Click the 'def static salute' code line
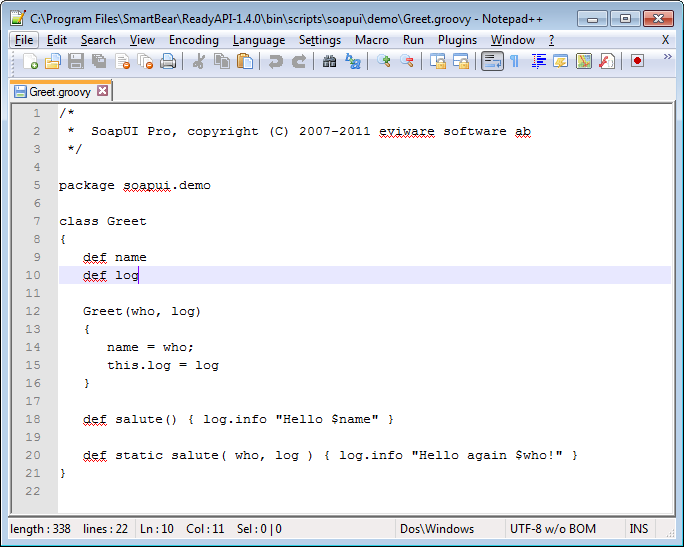 coord(330,455)
